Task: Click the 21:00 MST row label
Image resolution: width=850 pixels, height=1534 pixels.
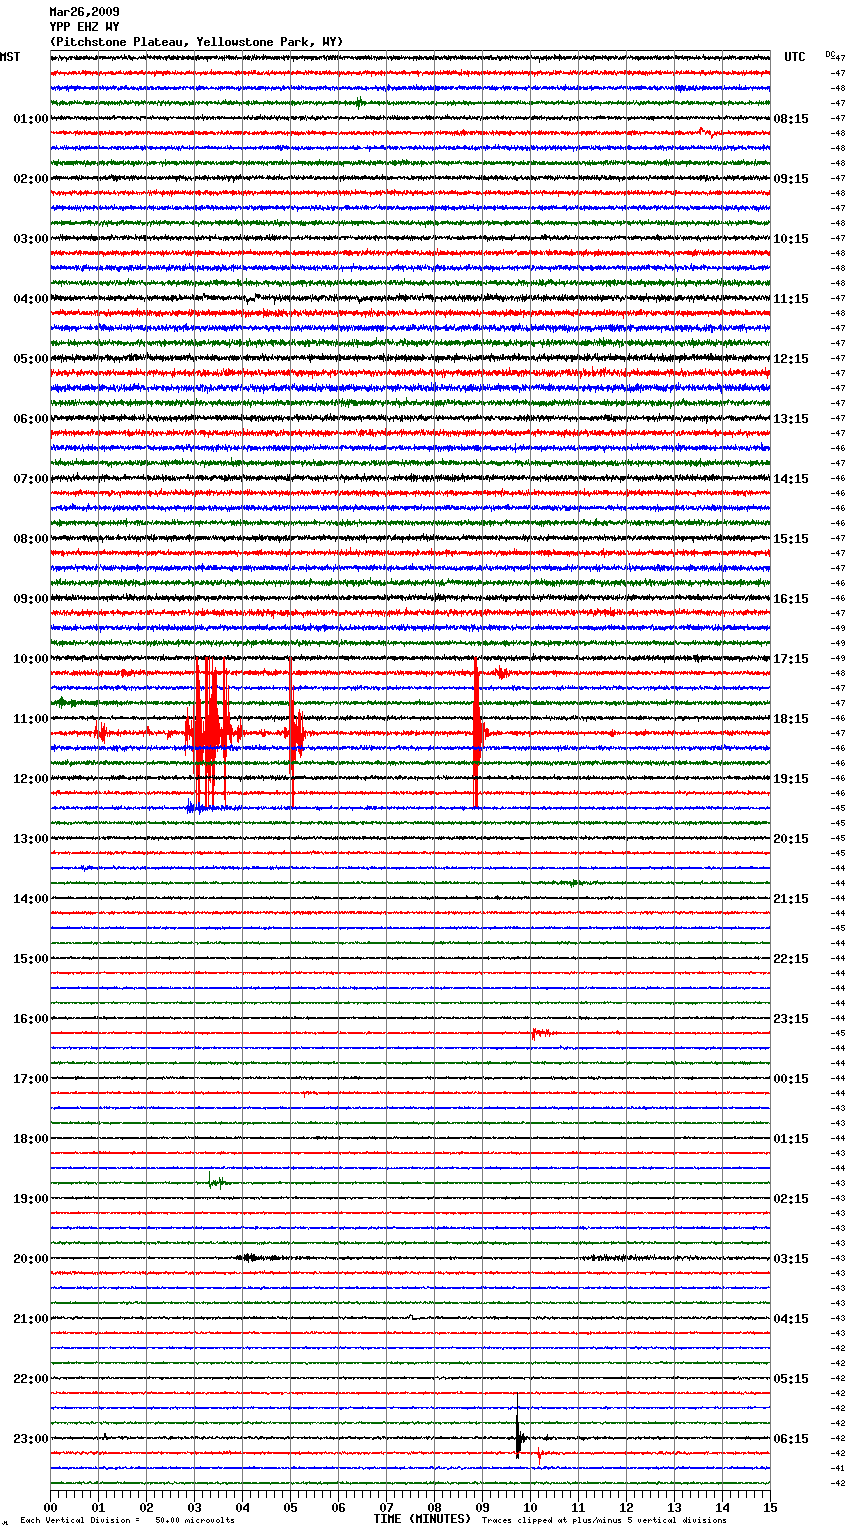Action: tap(31, 1319)
